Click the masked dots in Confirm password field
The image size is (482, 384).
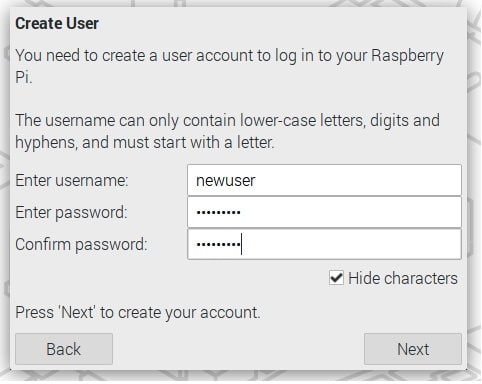pyautogui.click(x=218, y=244)
